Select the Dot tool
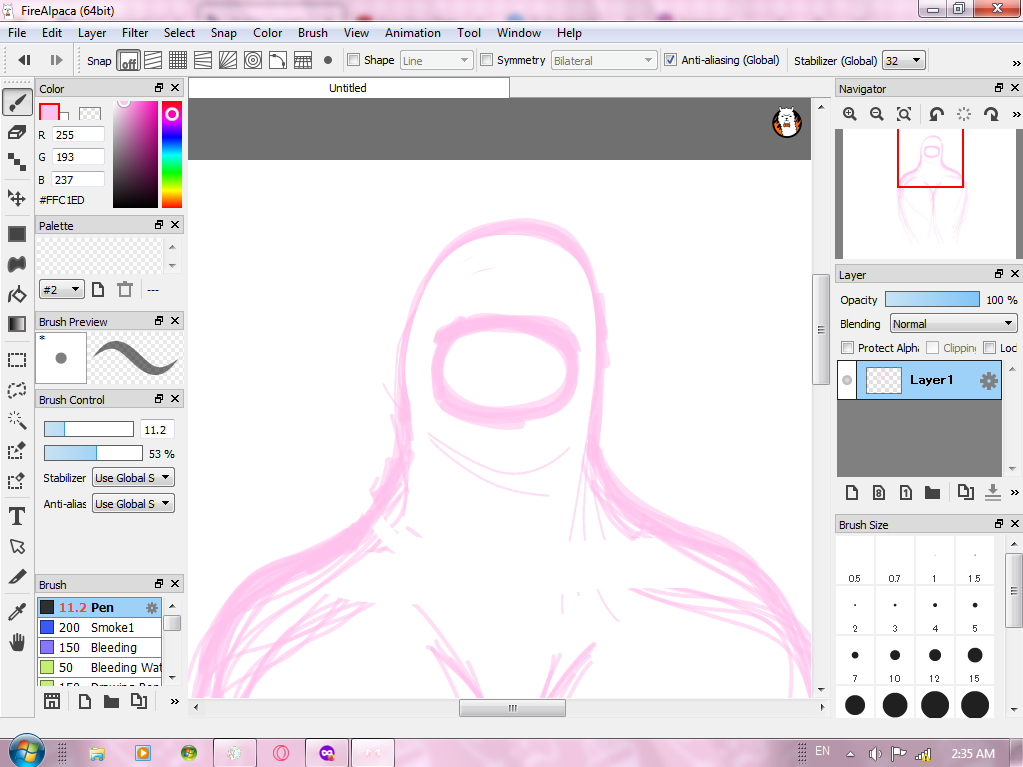1023x767 pixels. click(17, 162)
